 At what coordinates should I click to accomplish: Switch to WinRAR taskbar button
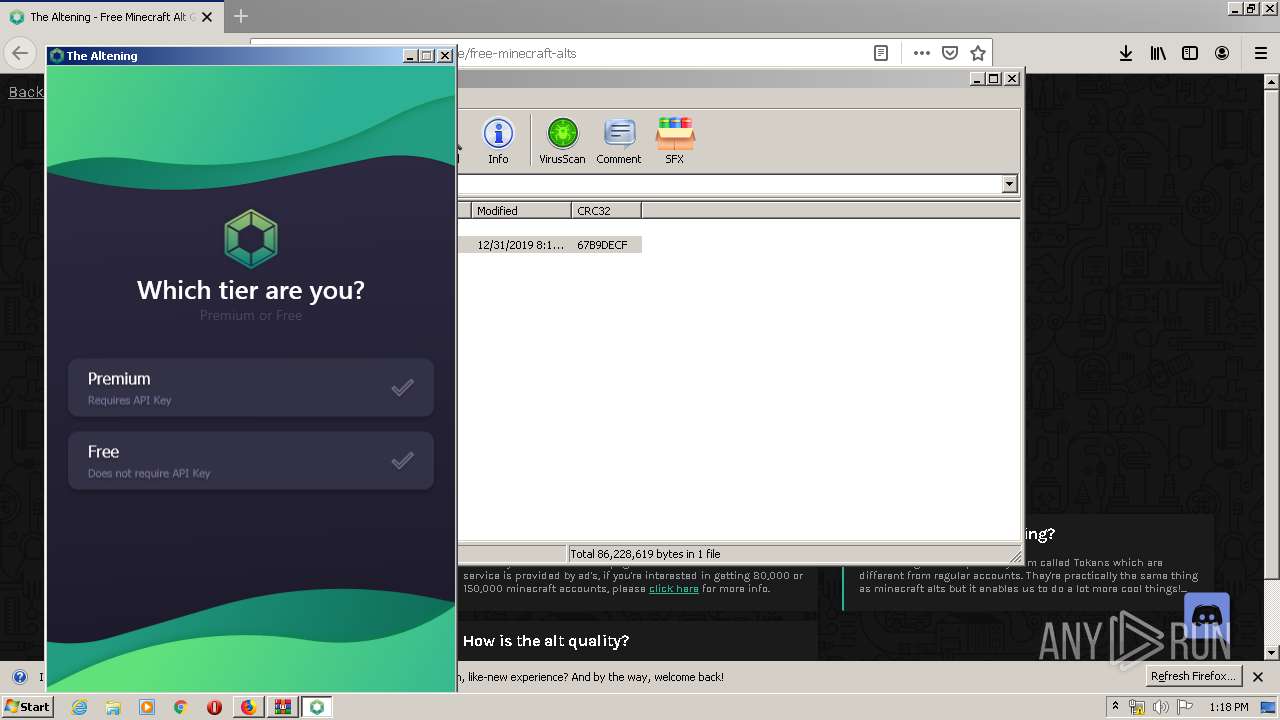[x=282, y=707]
